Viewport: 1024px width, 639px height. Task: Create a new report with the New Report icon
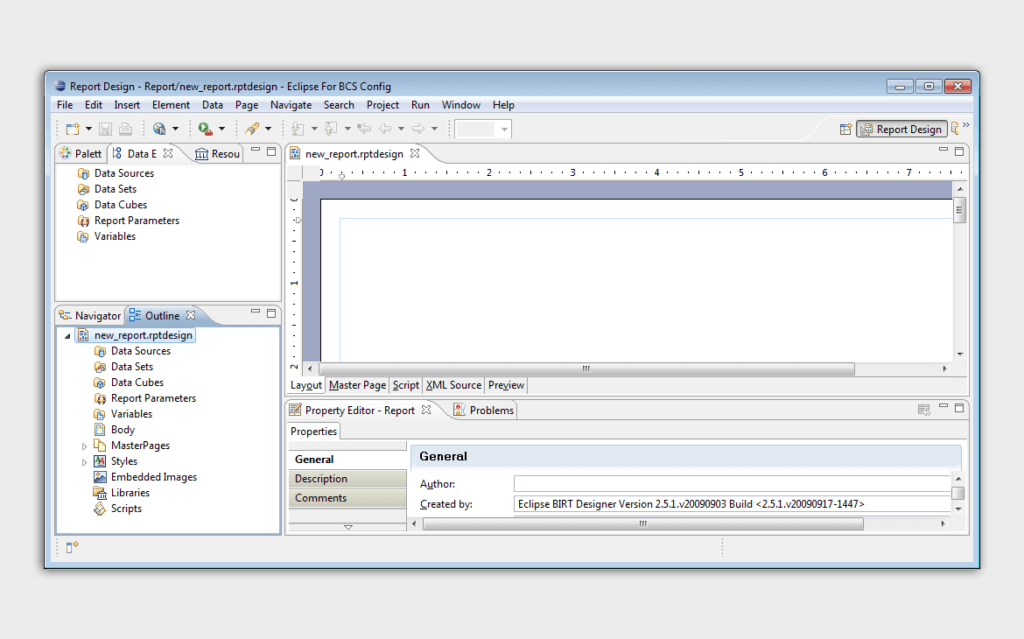pyautogui.click(x=70, y=128)
